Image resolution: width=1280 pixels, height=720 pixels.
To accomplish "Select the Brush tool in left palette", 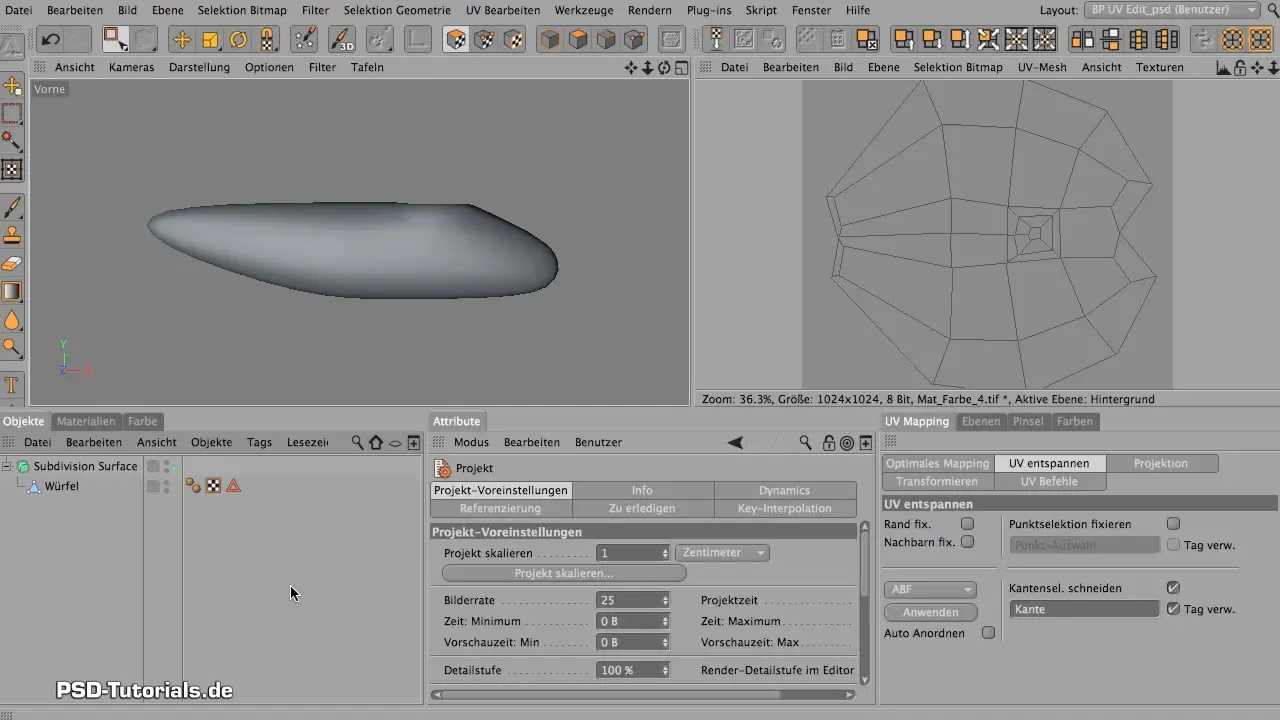I will 13,208.
